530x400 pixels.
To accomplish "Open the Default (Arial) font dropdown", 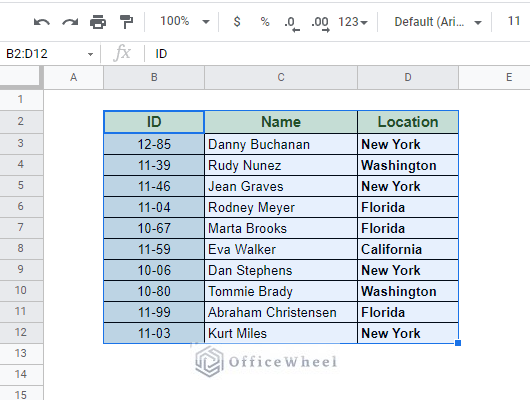I will [x=438, y=22].
